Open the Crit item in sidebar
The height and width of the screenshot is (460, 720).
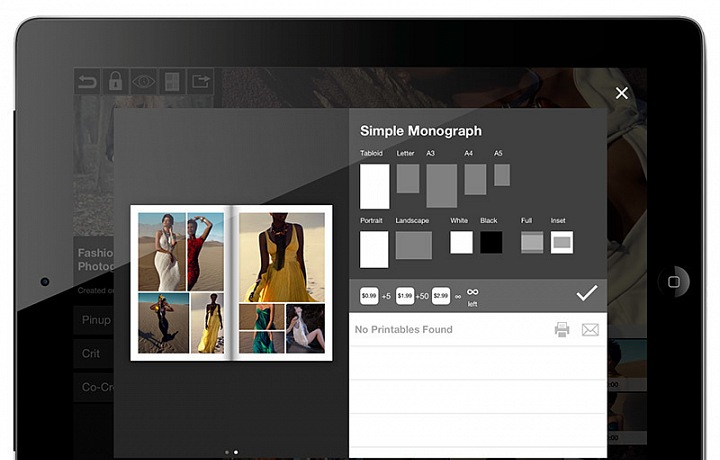tap(94, 353)
